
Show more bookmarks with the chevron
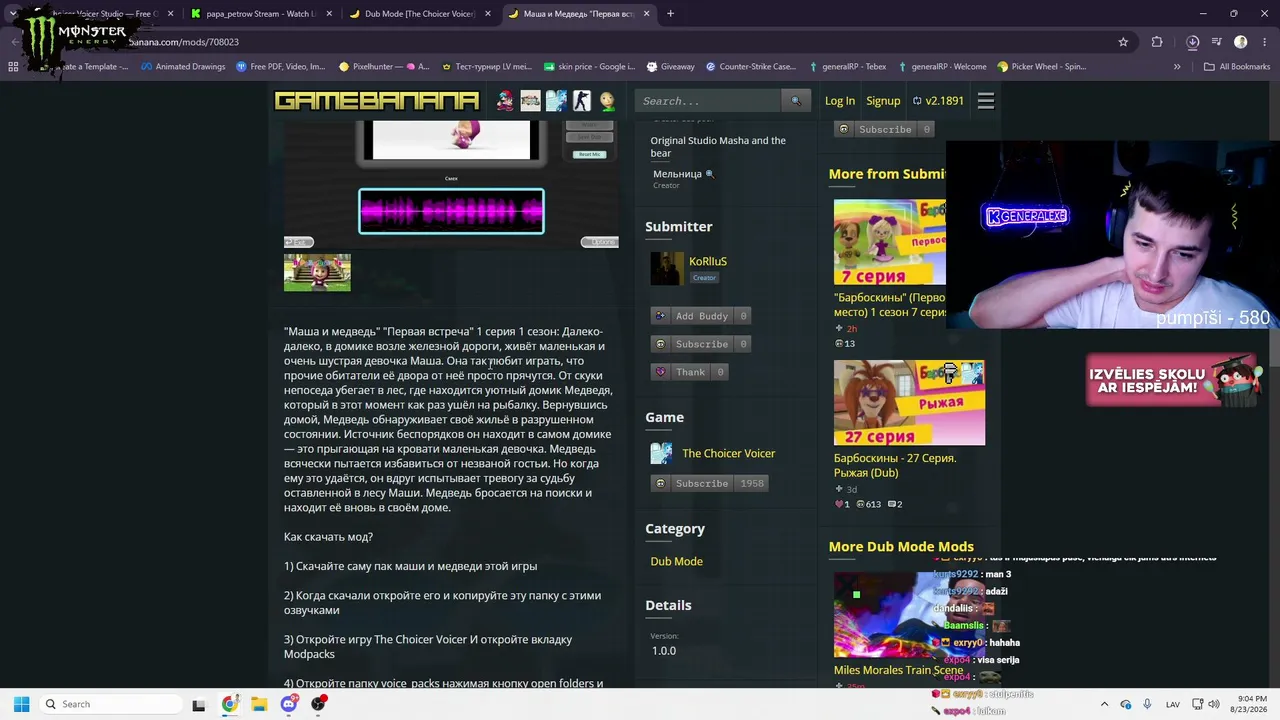click(x=1177, y=67)
